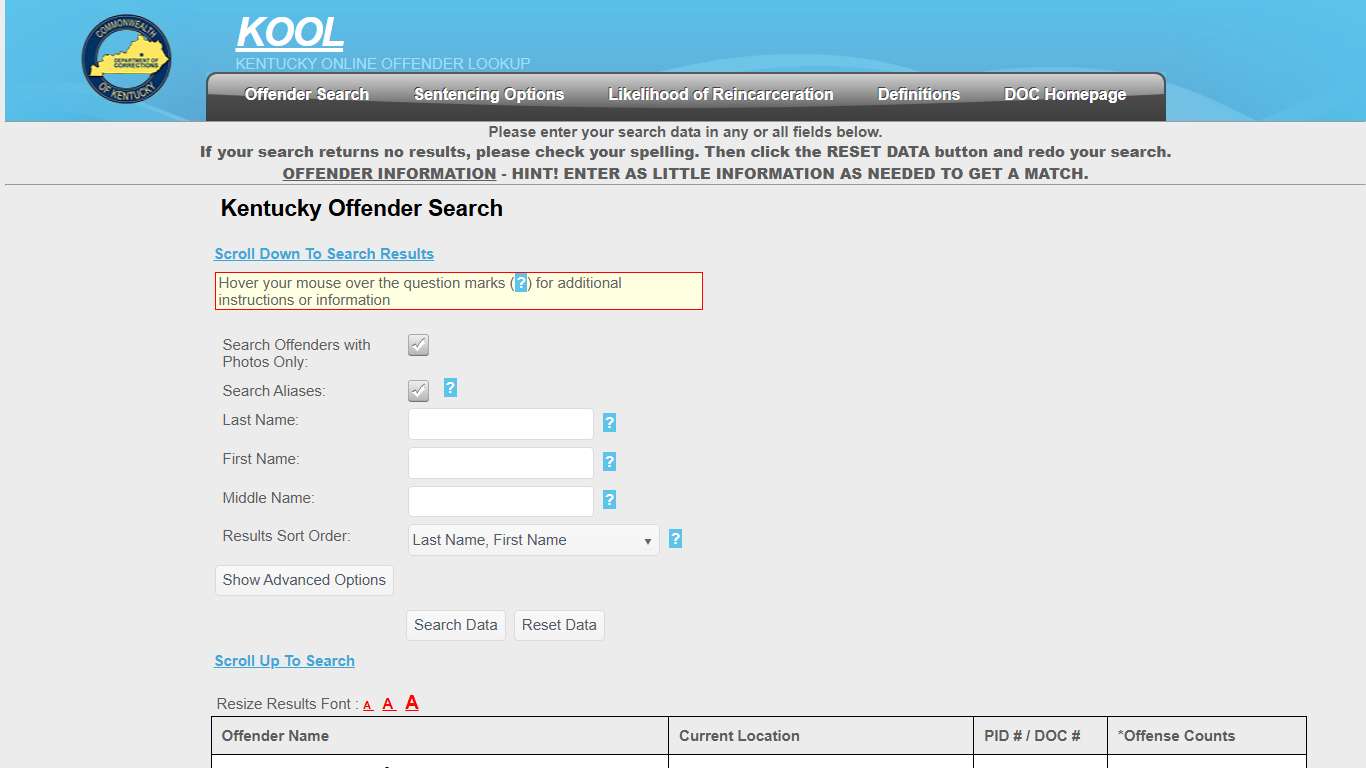Click inside the Last Name input field

click(x=500, y=423)
